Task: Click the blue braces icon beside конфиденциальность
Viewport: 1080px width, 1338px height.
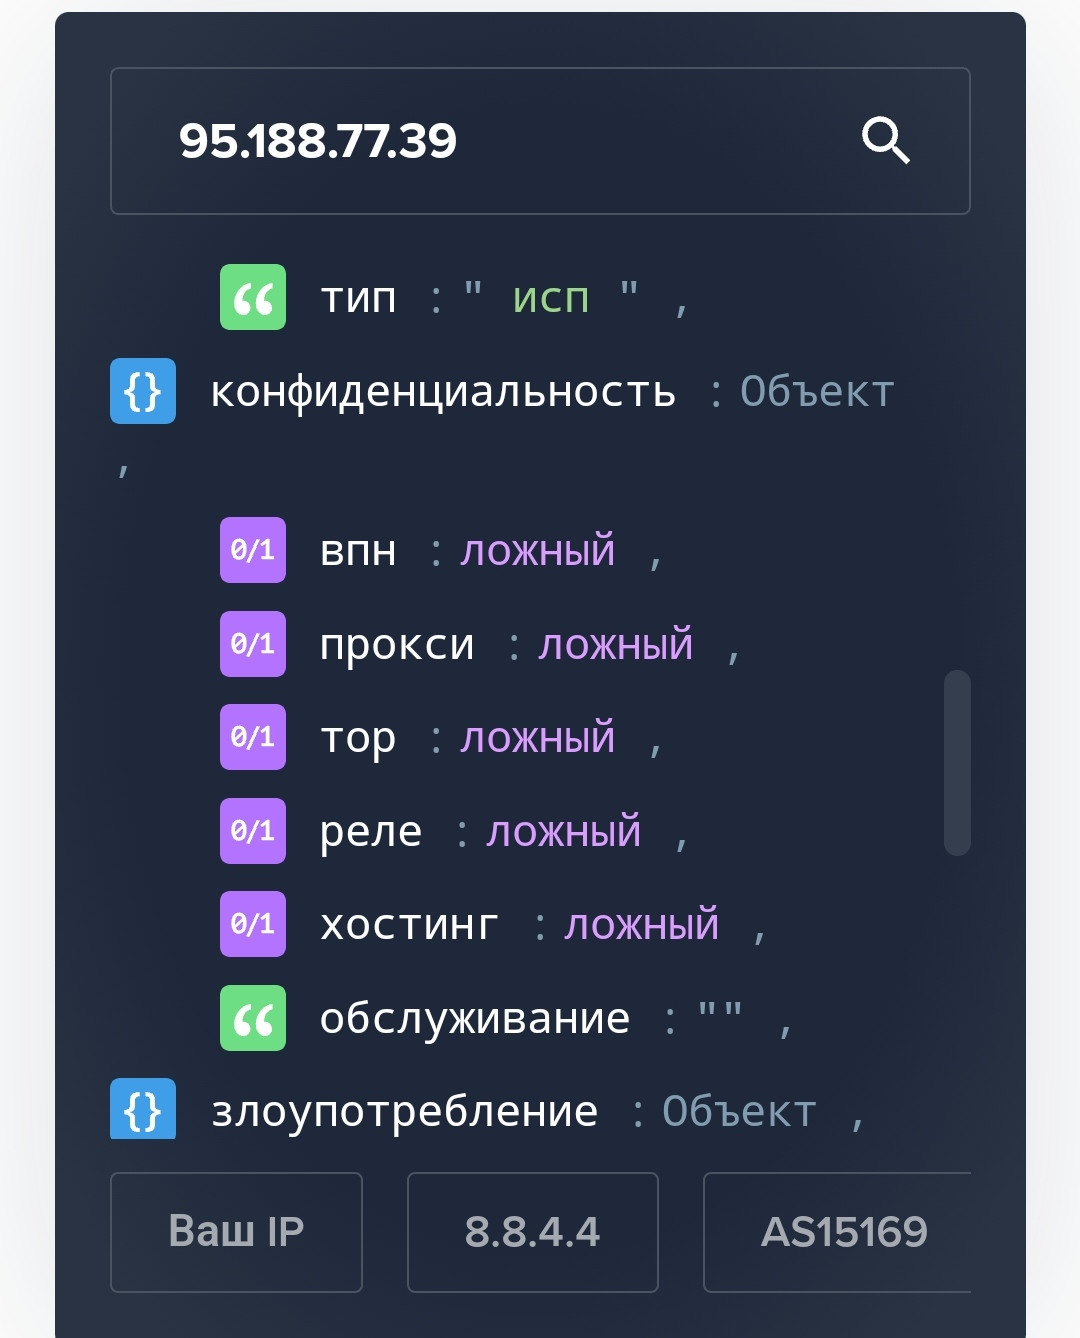Action: click(x=143, y=391)
